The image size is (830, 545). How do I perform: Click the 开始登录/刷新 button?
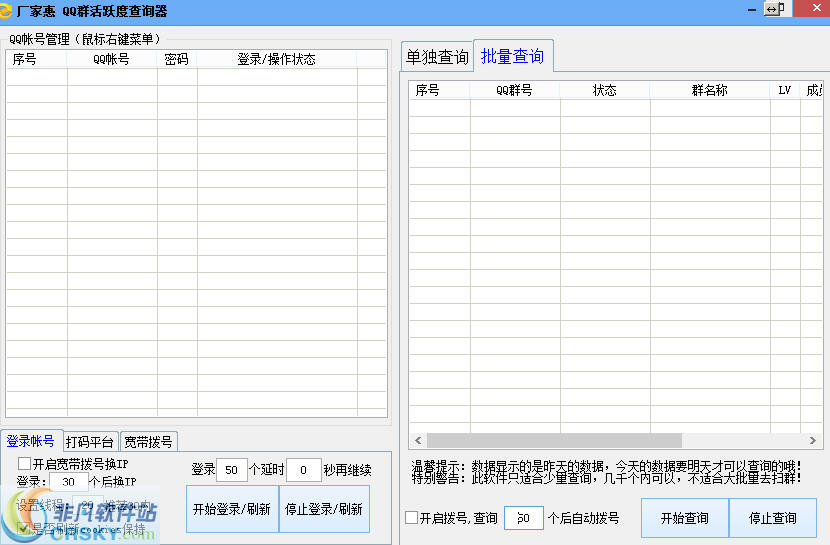point(232,509)
